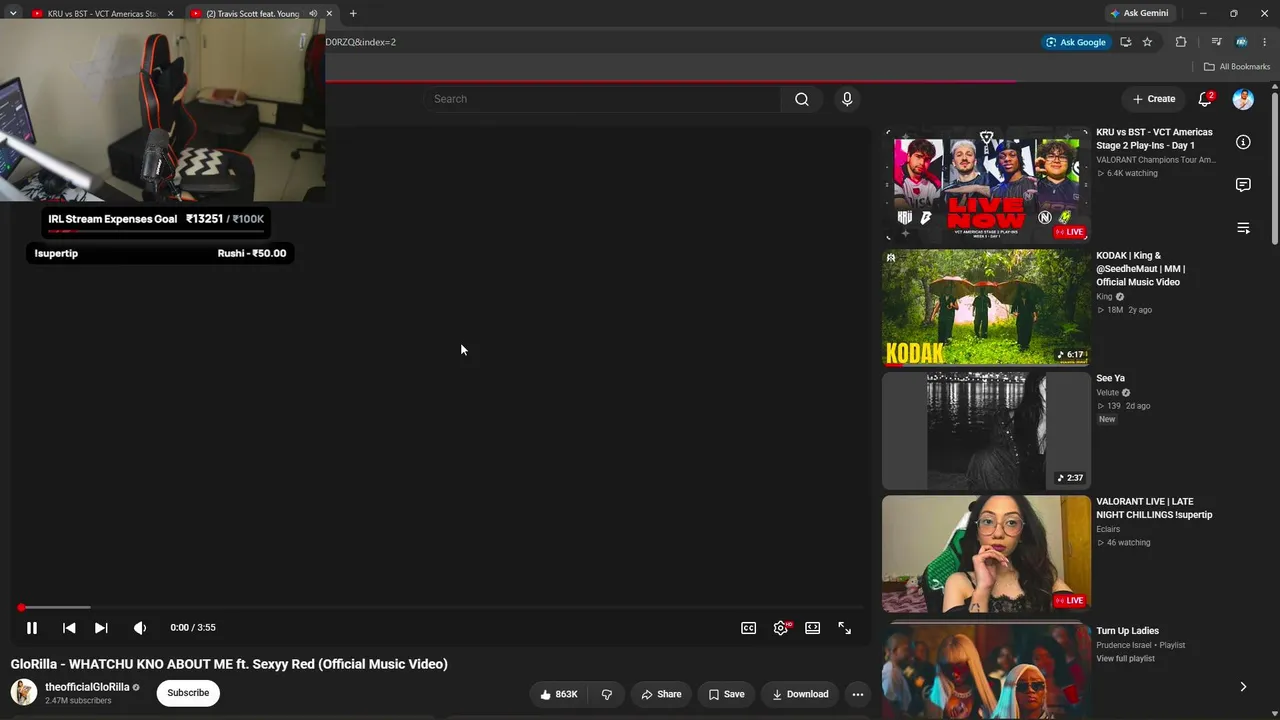
Task: Select the GloRilla video title text
Action: [229, 664]
